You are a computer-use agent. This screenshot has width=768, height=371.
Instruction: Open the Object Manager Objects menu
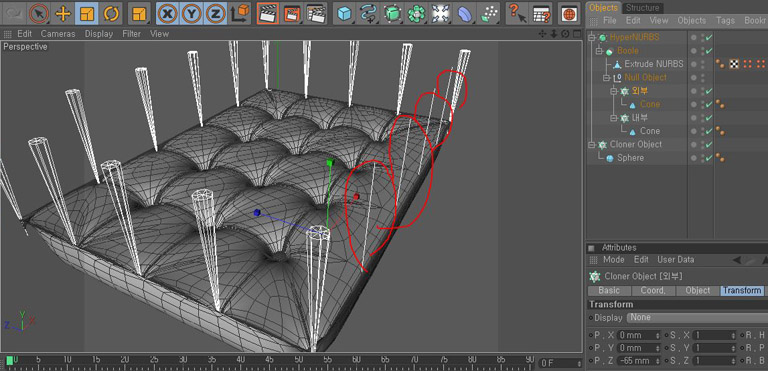[x=692, y=21]
